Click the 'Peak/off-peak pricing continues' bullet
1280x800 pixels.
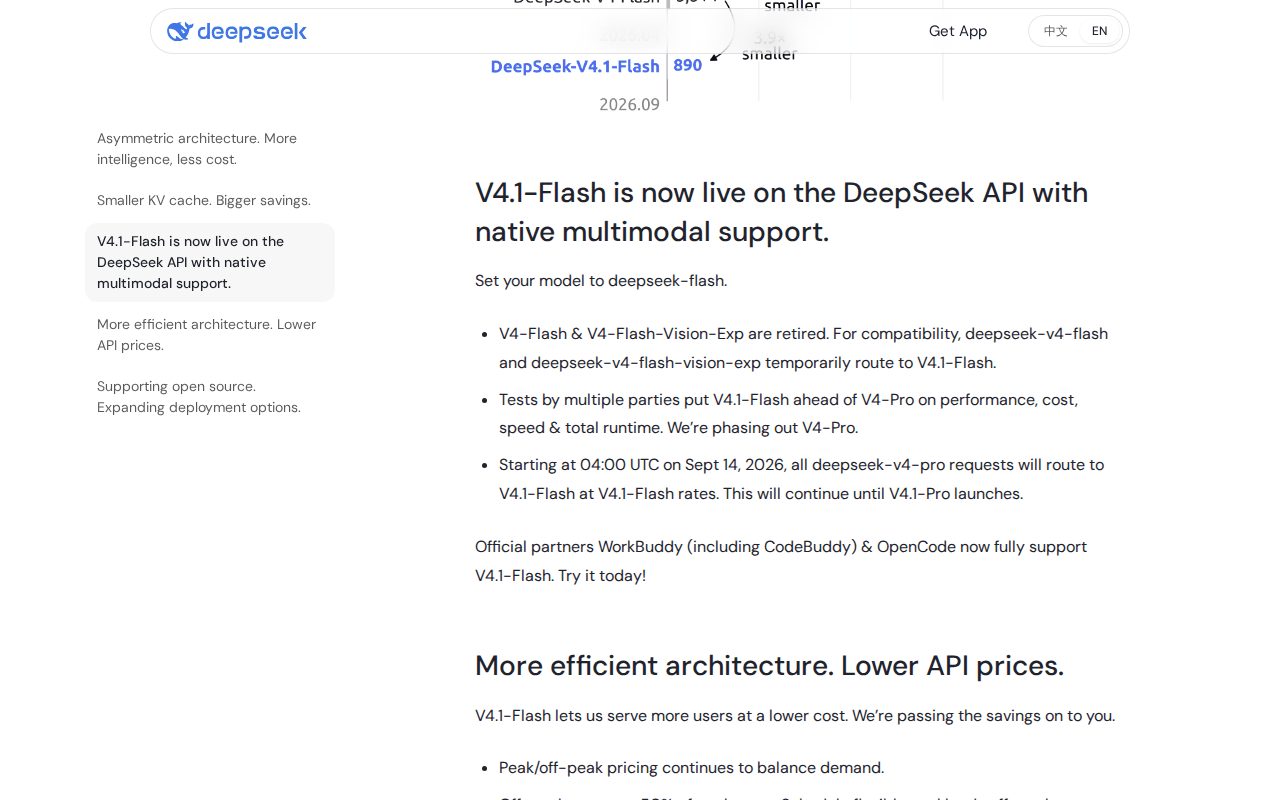pyautogui.click(x=691, y=768)
